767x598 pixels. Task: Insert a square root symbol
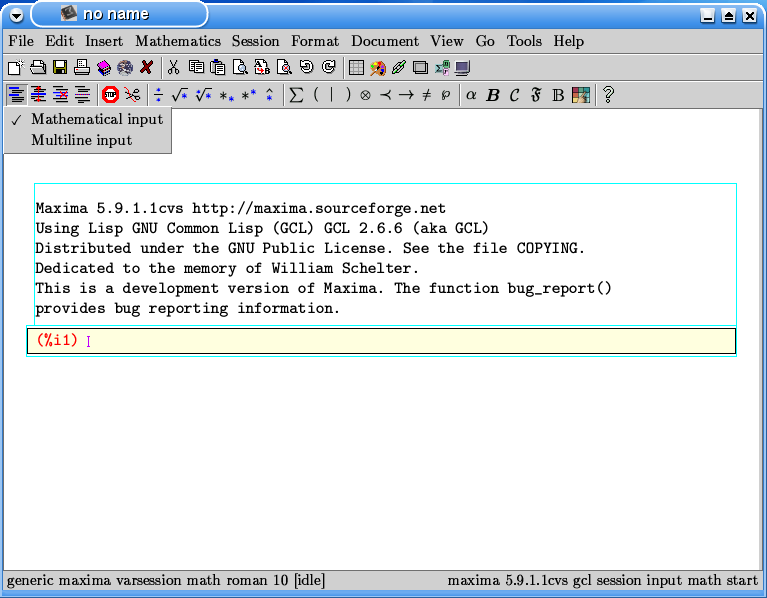point(180,94)
